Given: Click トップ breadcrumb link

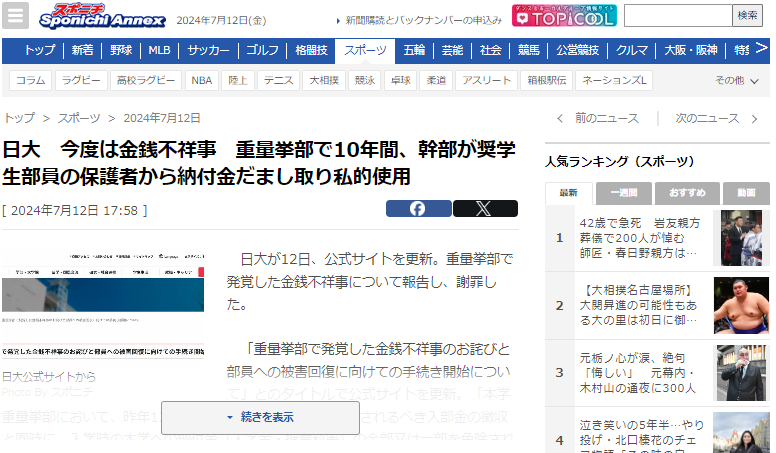Looking at the screenshot, I should [20, 118].
